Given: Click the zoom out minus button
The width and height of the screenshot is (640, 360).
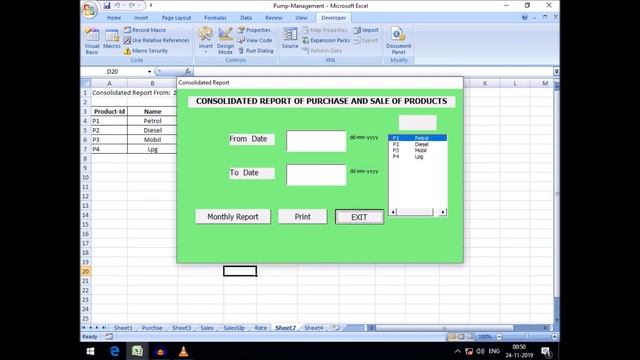Looking at the screenshot, I should point(499,337).
